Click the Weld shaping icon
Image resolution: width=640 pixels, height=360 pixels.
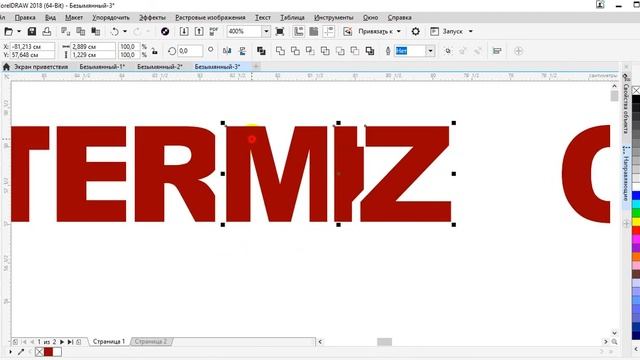click(280, 51)
